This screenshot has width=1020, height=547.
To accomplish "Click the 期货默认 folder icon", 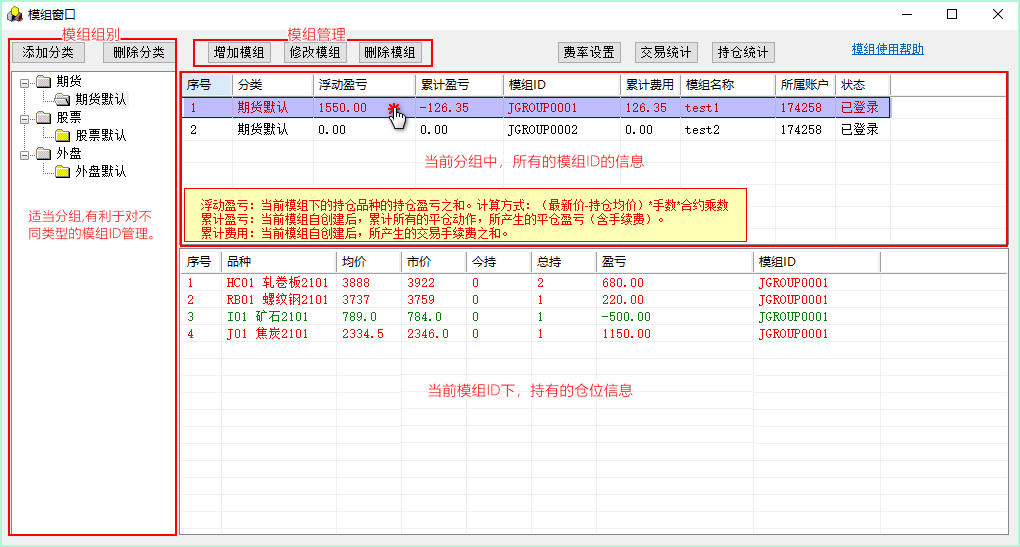I will [x=62, y=100].
